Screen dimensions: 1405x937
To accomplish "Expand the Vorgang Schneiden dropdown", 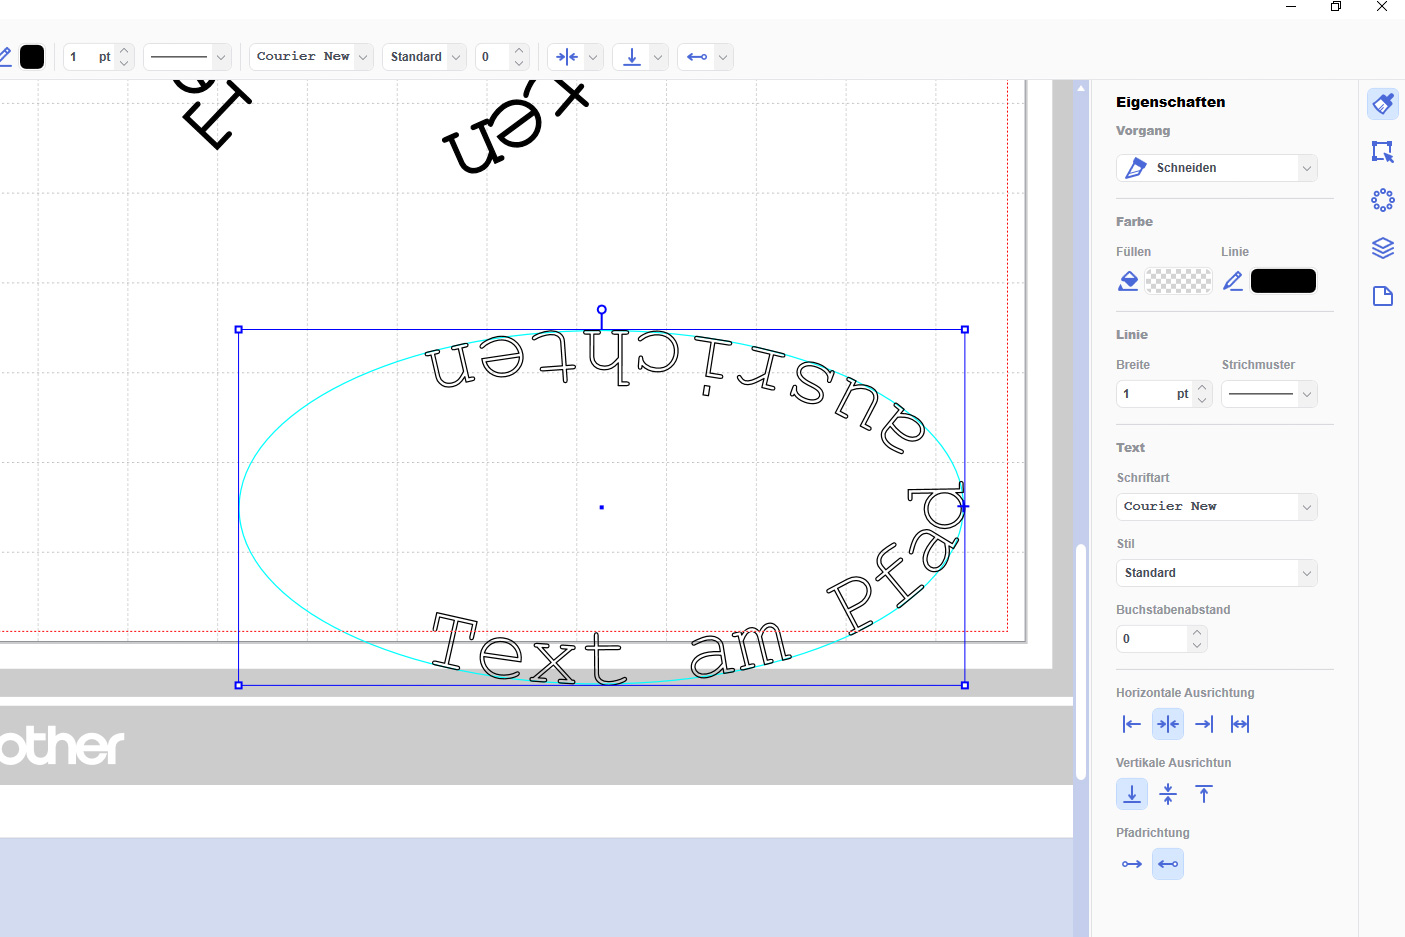I will tap(1217, 168).
